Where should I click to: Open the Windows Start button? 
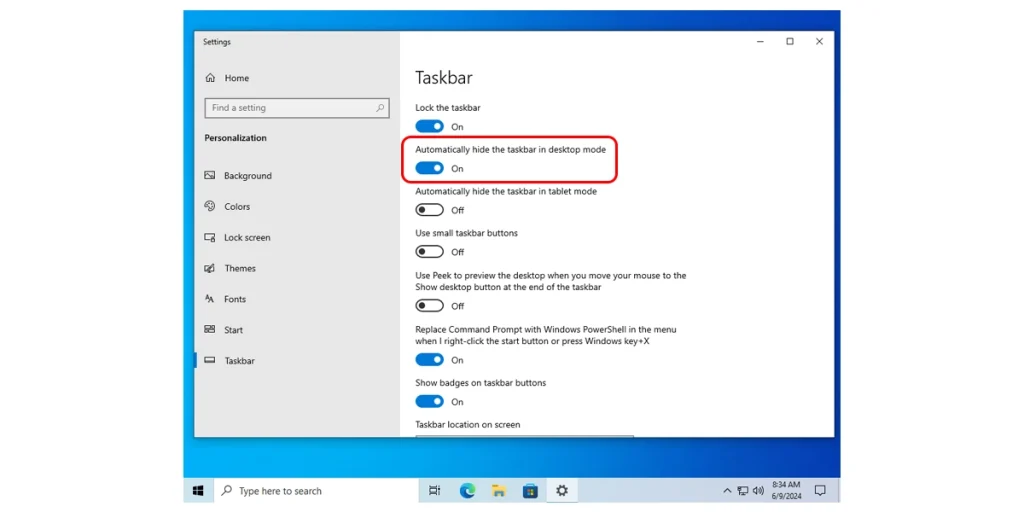[199, 490]
